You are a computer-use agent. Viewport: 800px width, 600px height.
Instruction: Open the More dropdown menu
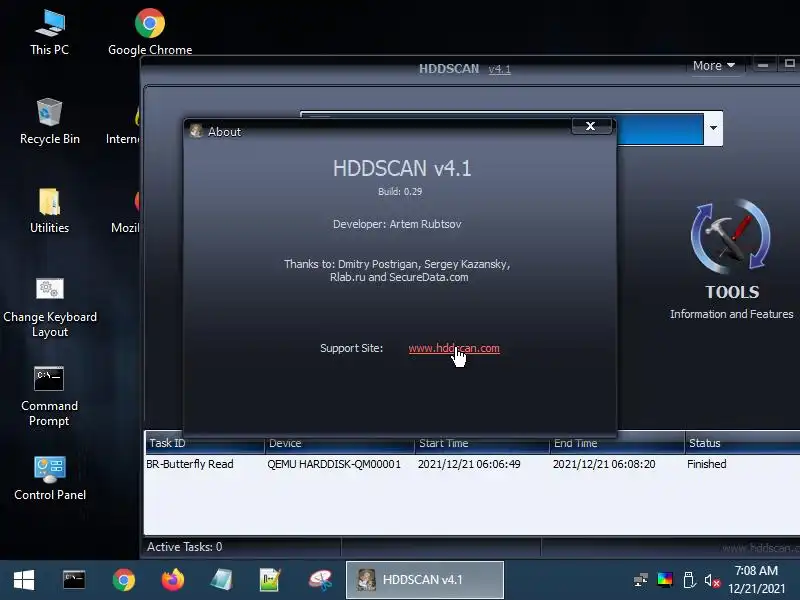click(714, 66)
